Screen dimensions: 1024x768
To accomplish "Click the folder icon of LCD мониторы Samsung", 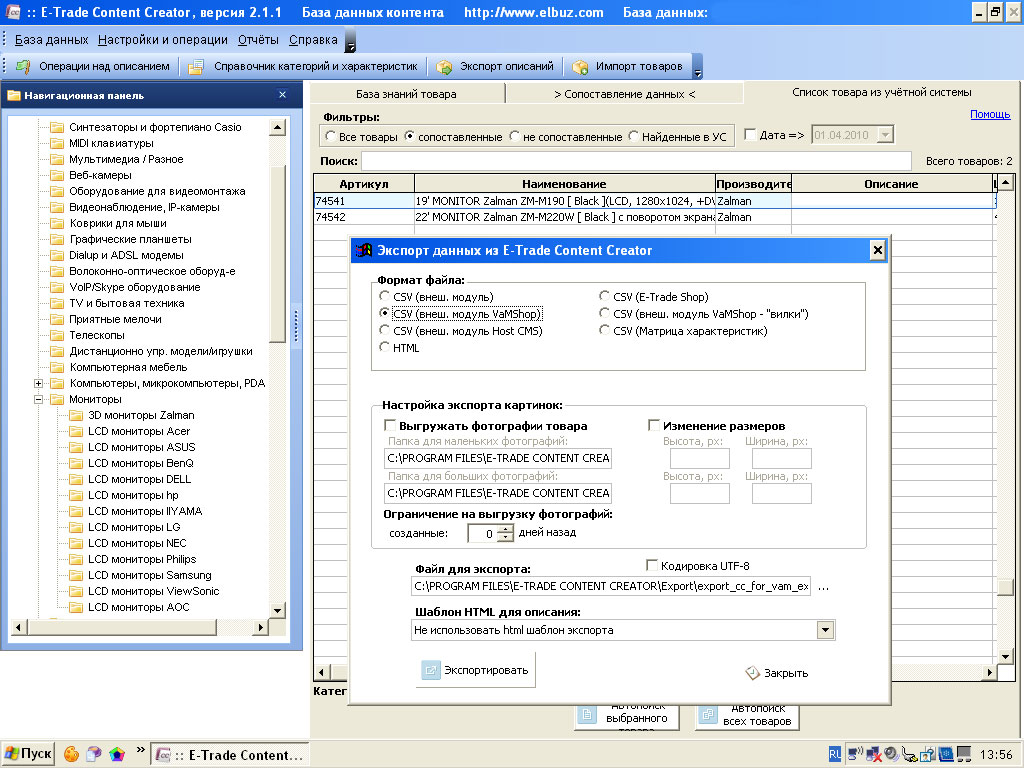I will [76, 575].
